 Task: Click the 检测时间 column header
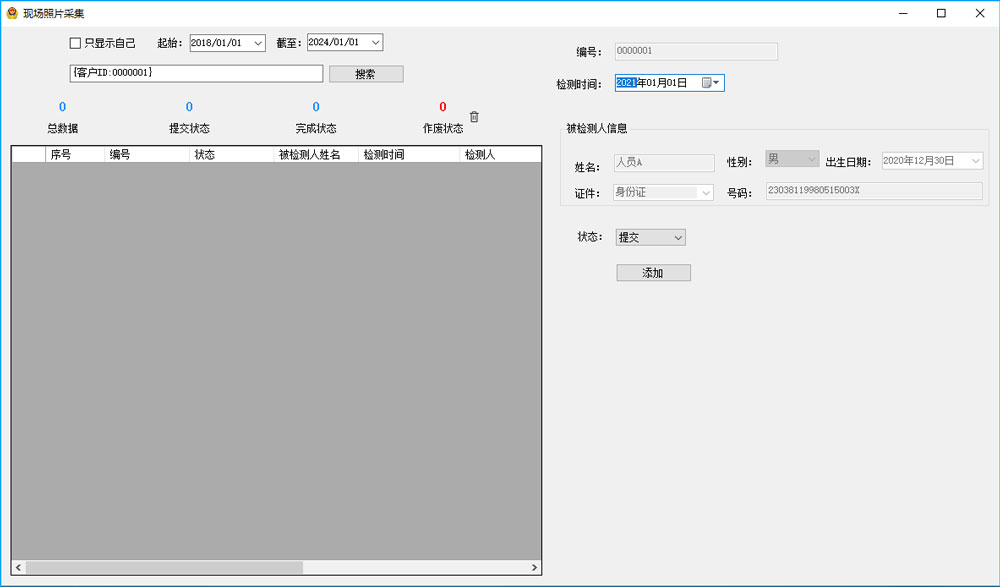coord(407,155)
